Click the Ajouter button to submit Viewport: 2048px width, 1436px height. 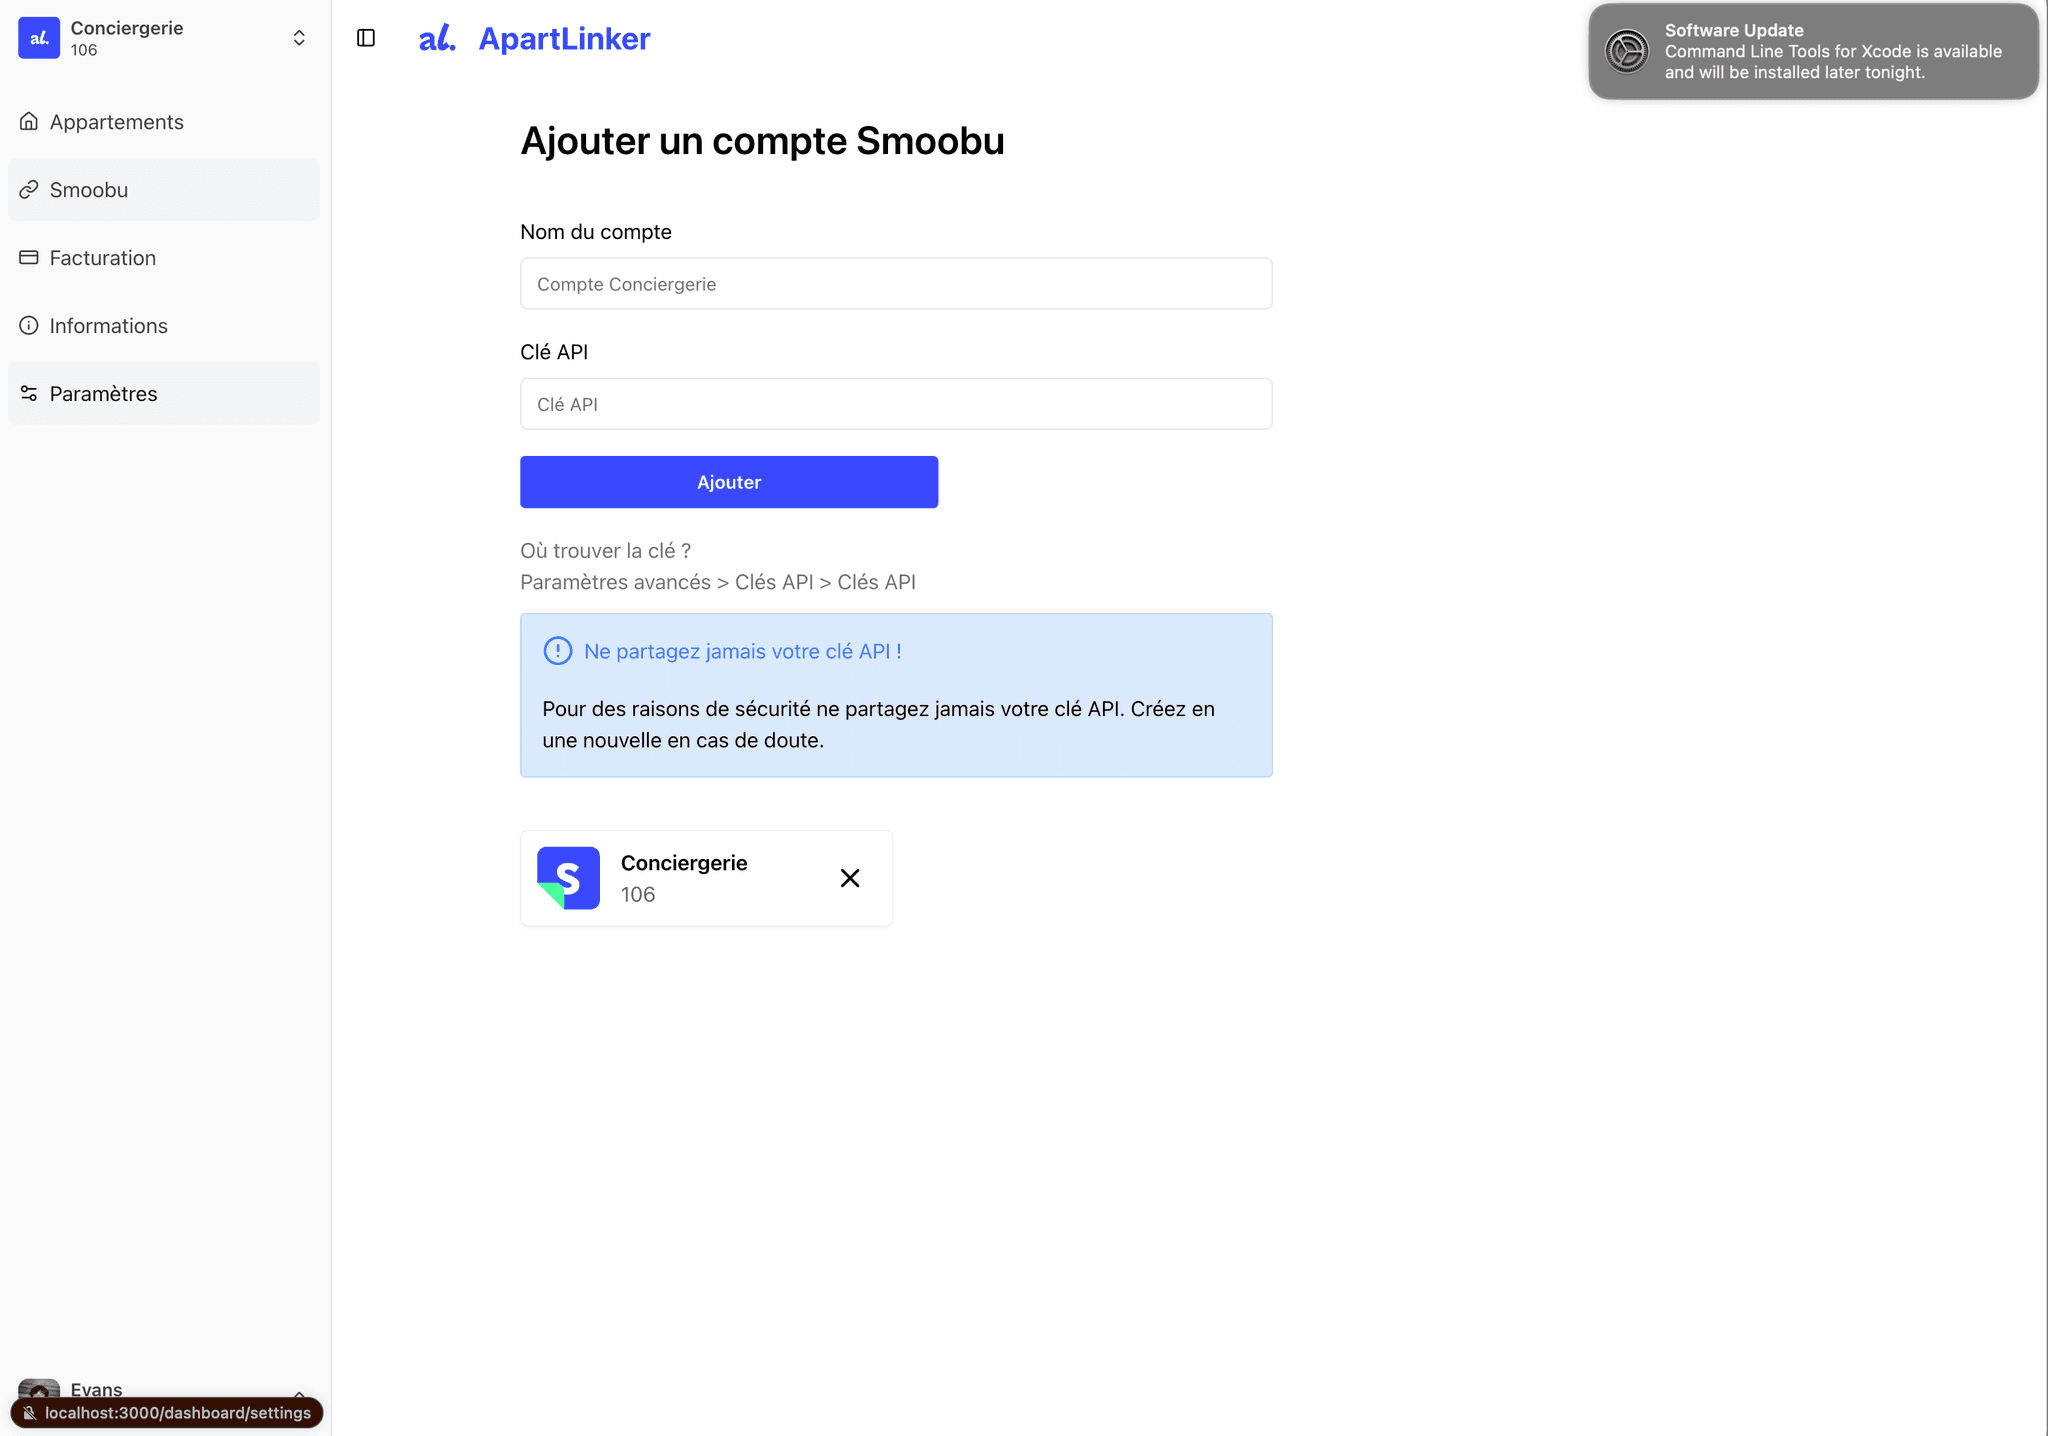[x=728, y=482]
